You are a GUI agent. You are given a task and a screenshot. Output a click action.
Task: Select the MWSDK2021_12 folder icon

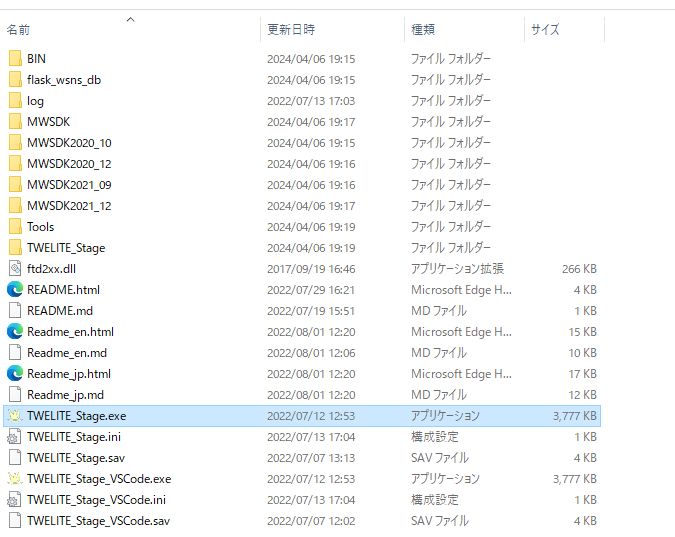pos(15,206)
